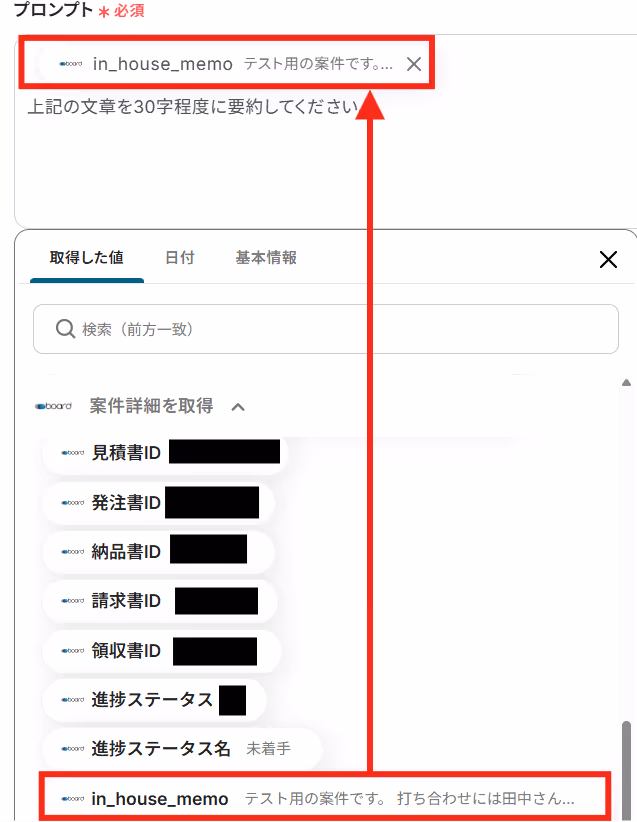This screenshot has height=822, width=637.
Task: Close the value picker panel
Action: pyautogui.click(x=608, y=259)
